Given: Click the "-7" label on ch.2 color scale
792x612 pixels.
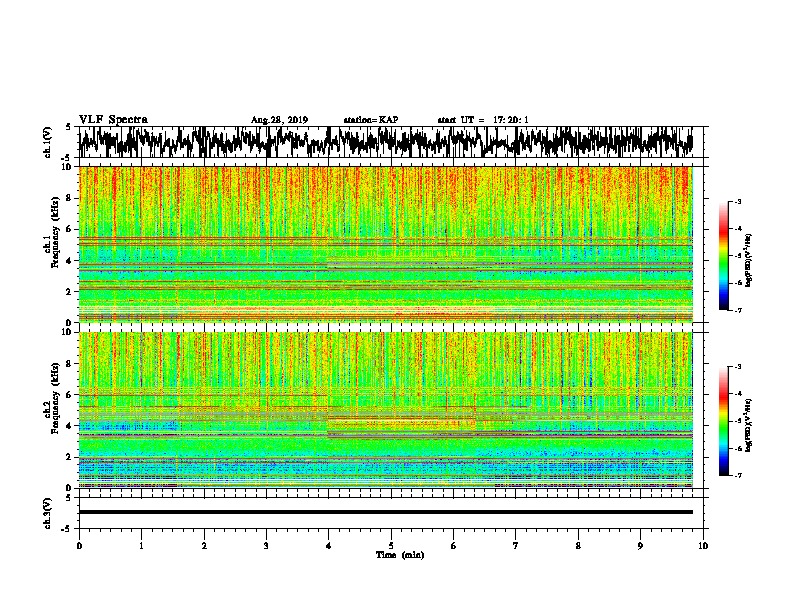Looking at the screenshot, I should (738, 476).
